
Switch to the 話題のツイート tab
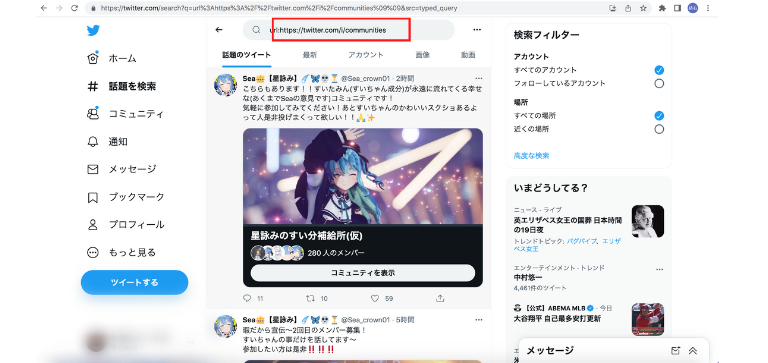(x=246, y=55)
